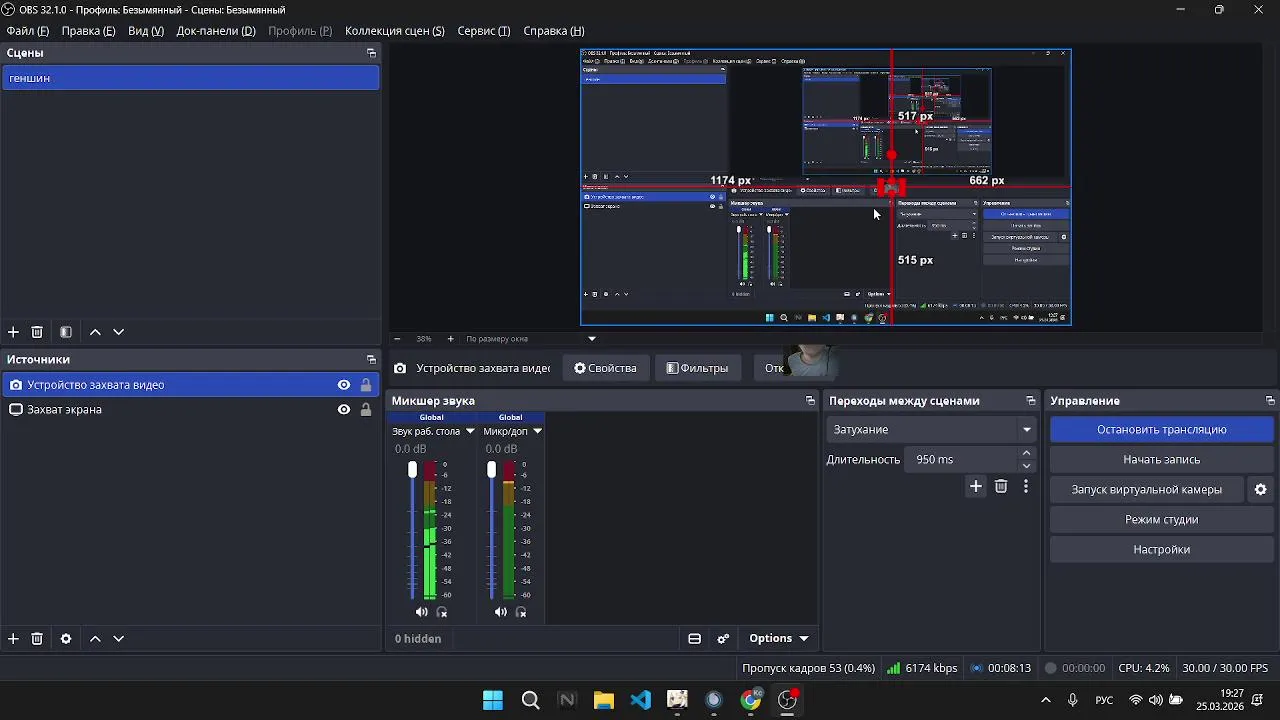1280x720 pixels.
Task: Open Visual Studio Code from taskbar
Action: 640,700
